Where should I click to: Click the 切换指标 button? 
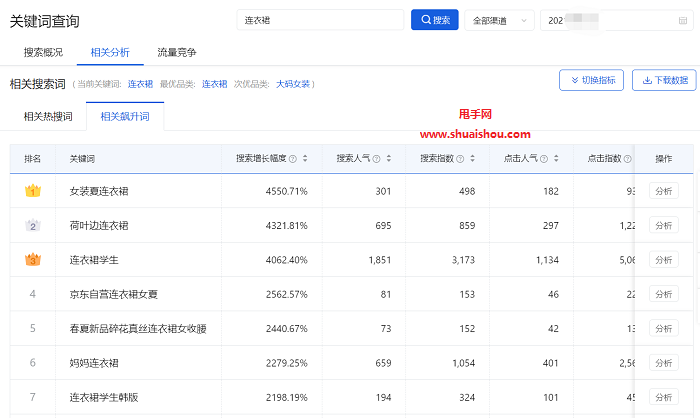pyautogui.click(x=591, y=80)
